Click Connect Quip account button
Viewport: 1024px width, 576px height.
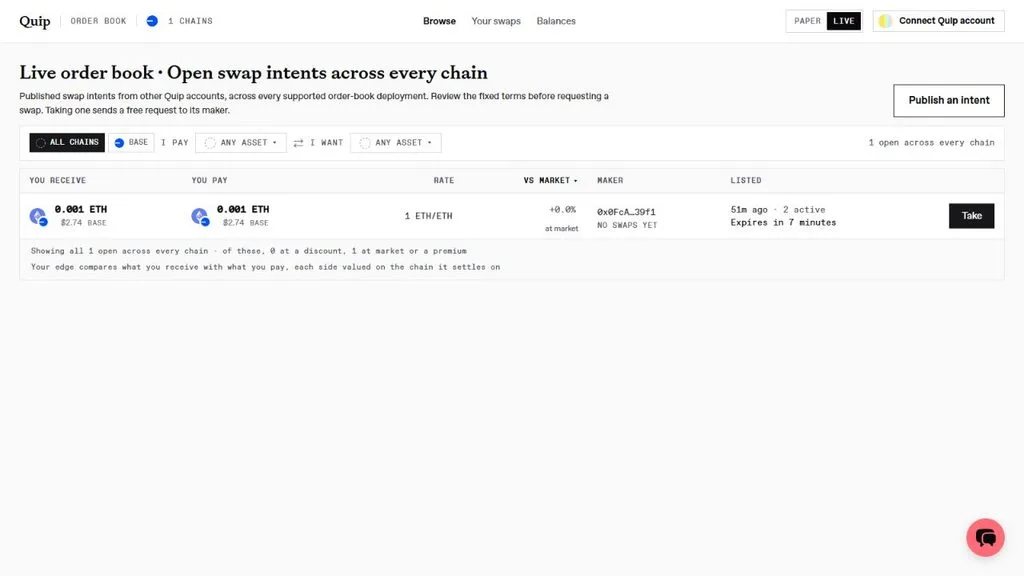pyautogui.click(x=938, y=21)
